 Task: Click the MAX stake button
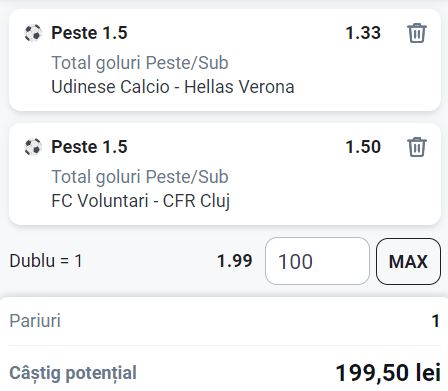(408, 261)
